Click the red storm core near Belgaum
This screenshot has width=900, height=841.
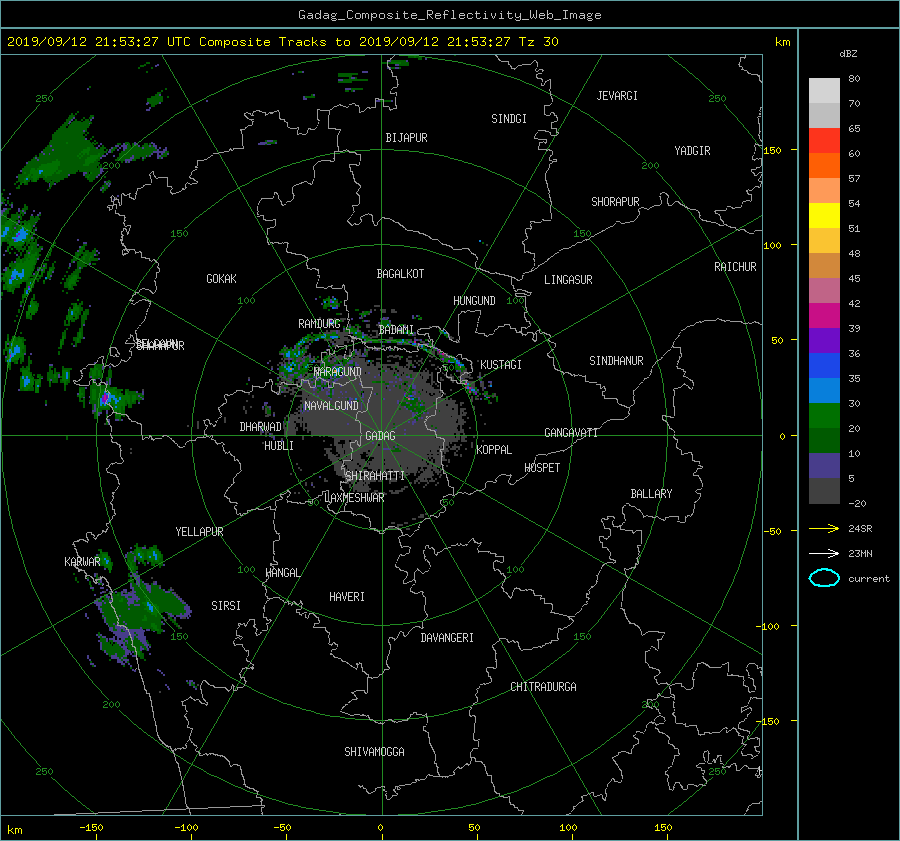click(104, 398)
